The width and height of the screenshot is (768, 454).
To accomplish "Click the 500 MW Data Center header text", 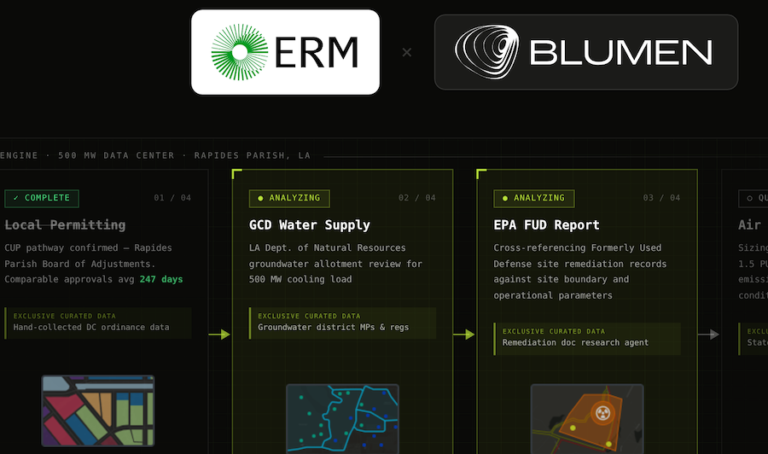I will coord(116,155).
